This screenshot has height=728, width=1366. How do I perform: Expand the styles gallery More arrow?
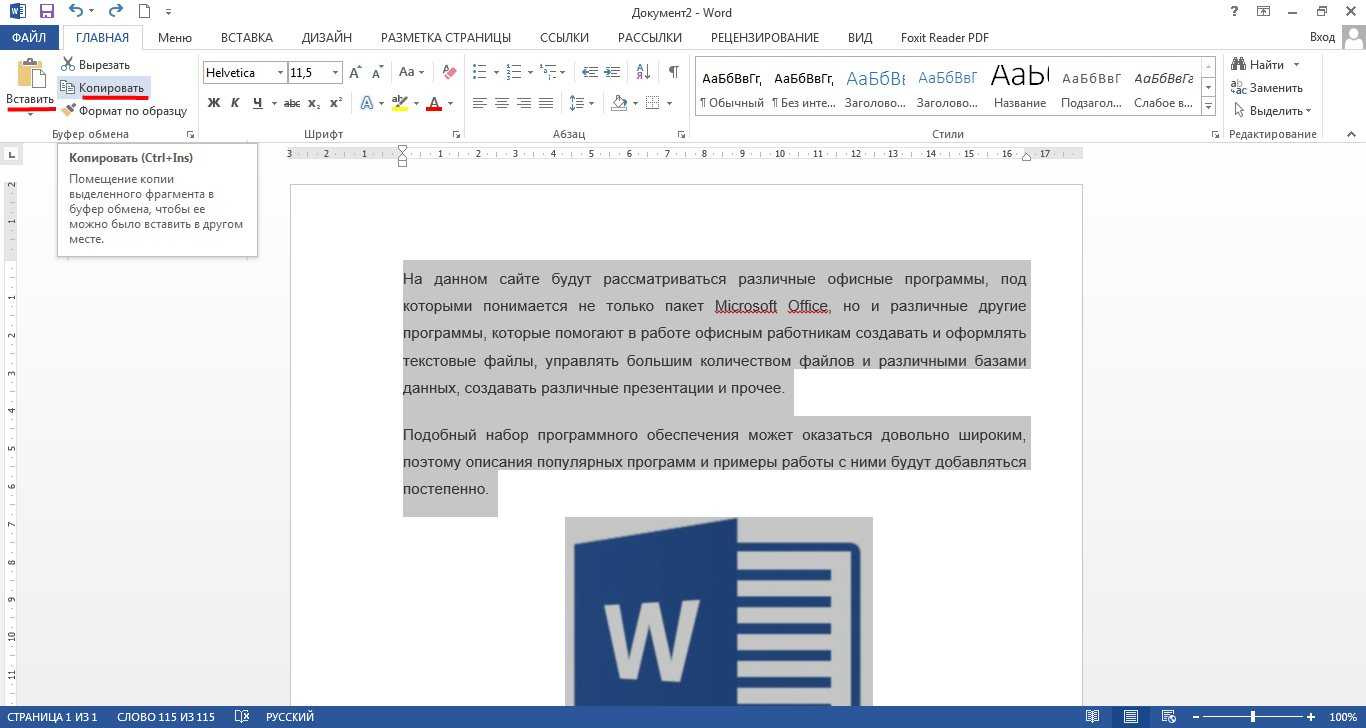tap(1208, 107)
